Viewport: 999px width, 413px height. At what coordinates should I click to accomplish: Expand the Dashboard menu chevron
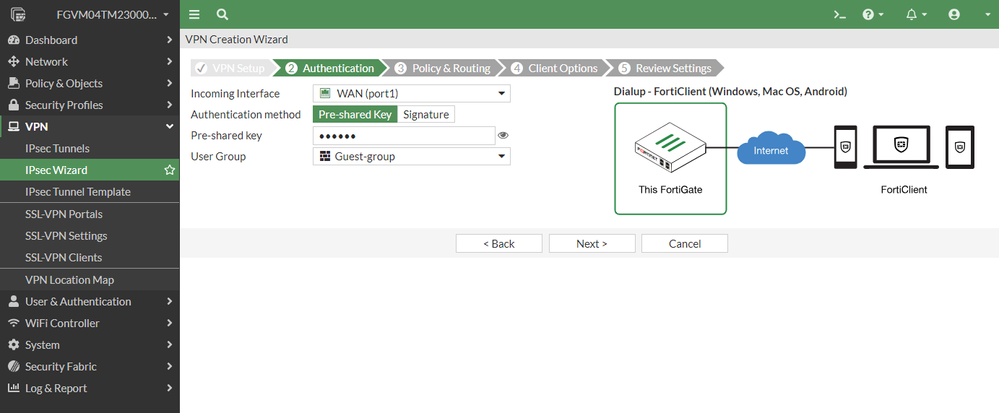point(169,40)
